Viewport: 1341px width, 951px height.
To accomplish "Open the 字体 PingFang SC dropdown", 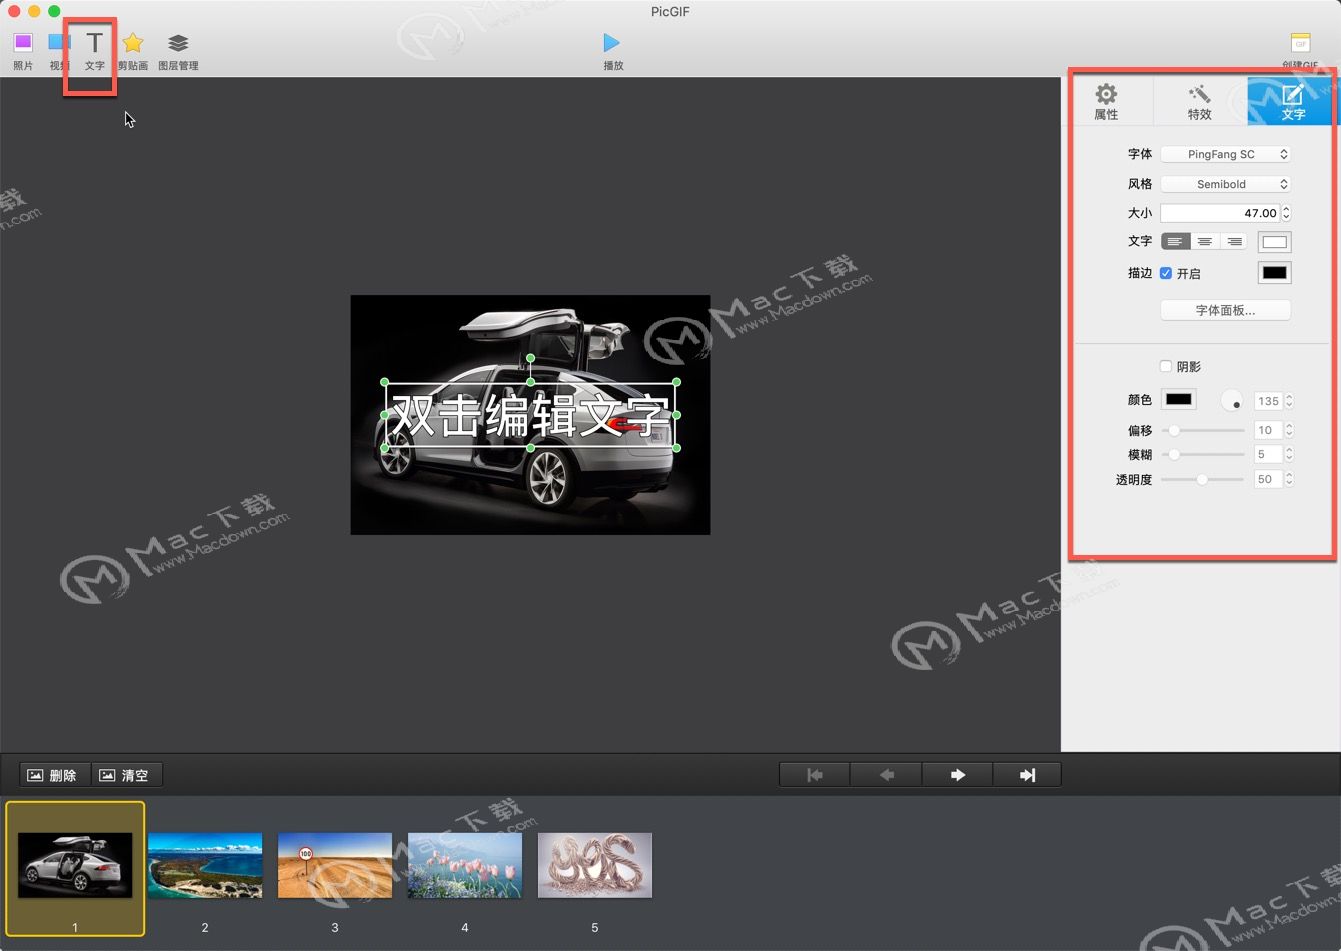I will click(x=1226, y=154).
